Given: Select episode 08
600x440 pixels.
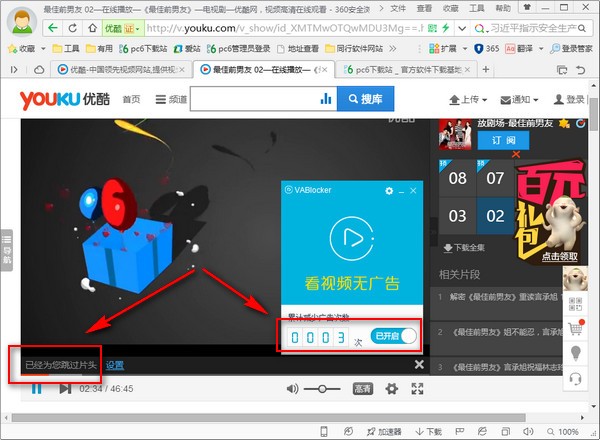Looking at the screenshot, I should point(458,178).
